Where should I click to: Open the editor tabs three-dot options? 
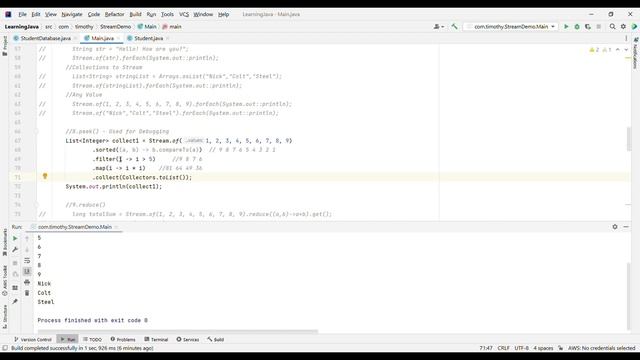(626, 38)
